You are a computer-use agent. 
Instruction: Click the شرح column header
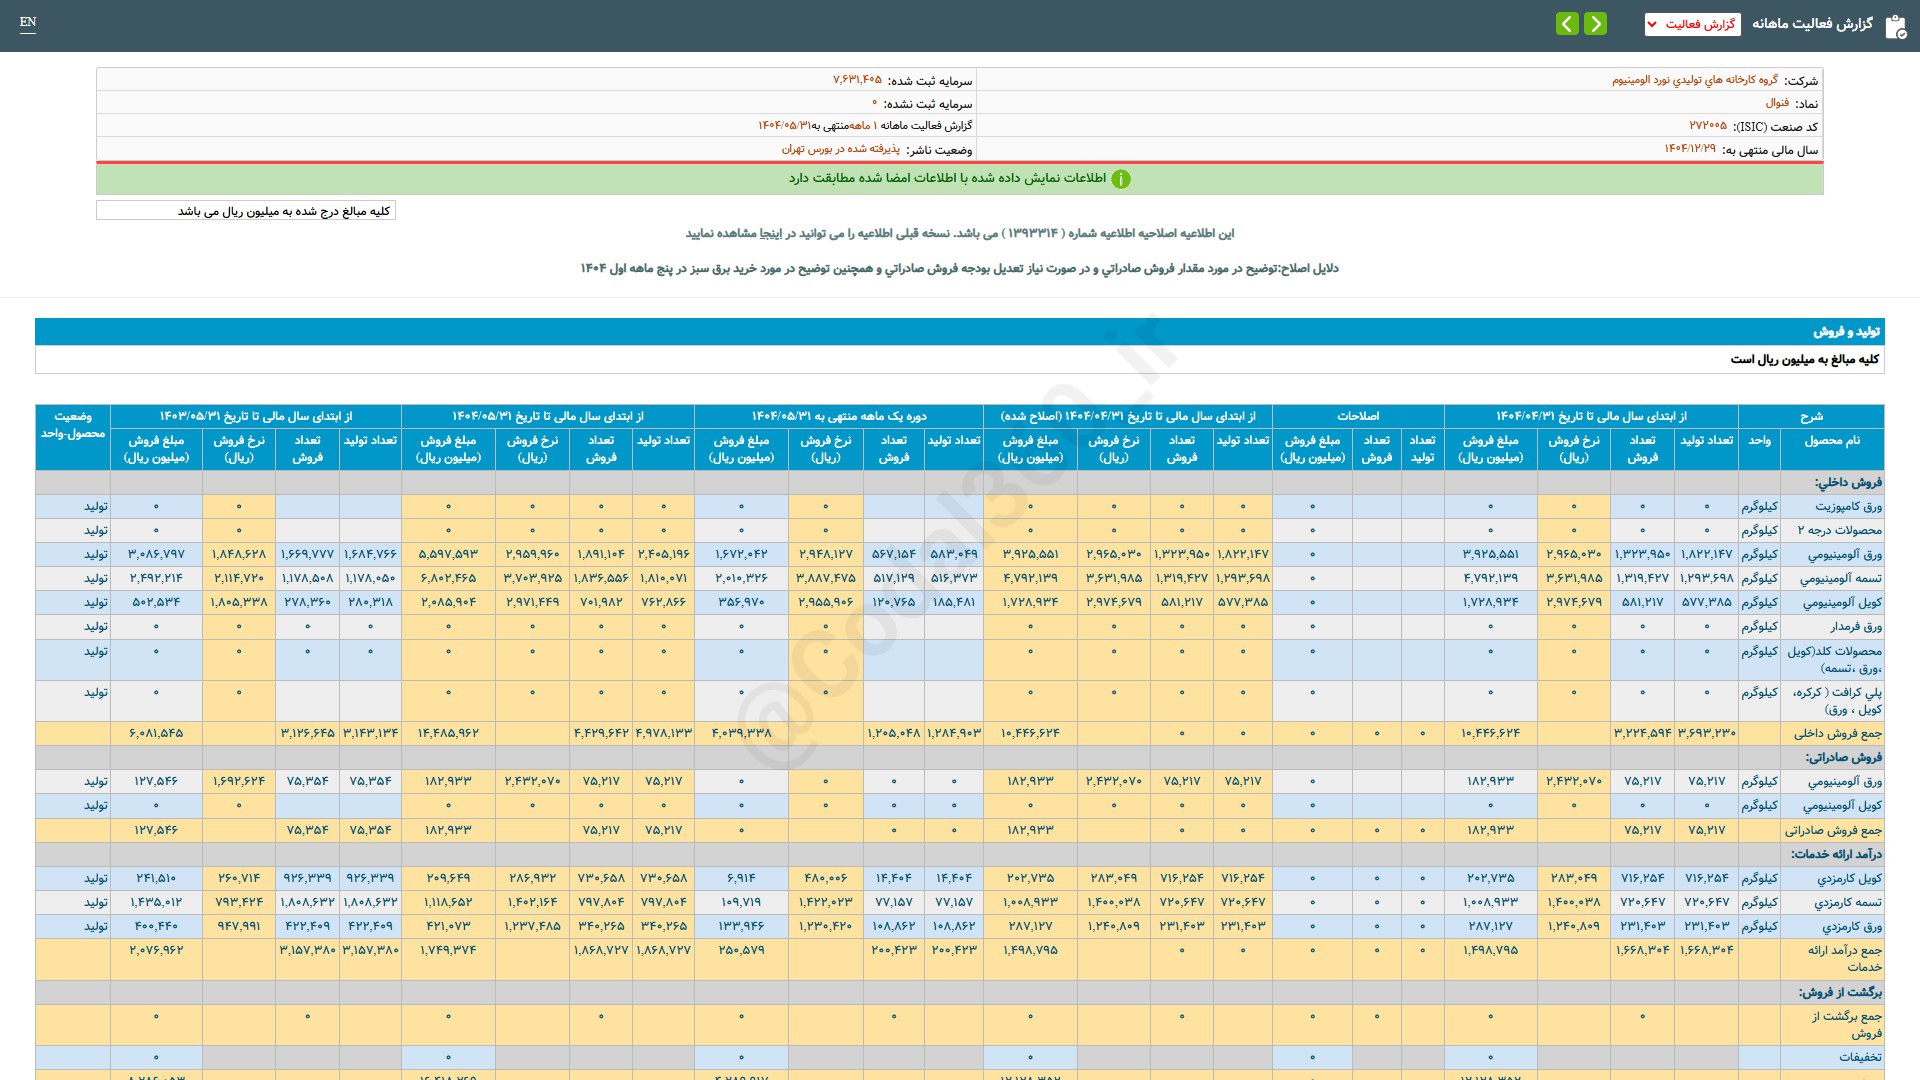point(1811,416)
